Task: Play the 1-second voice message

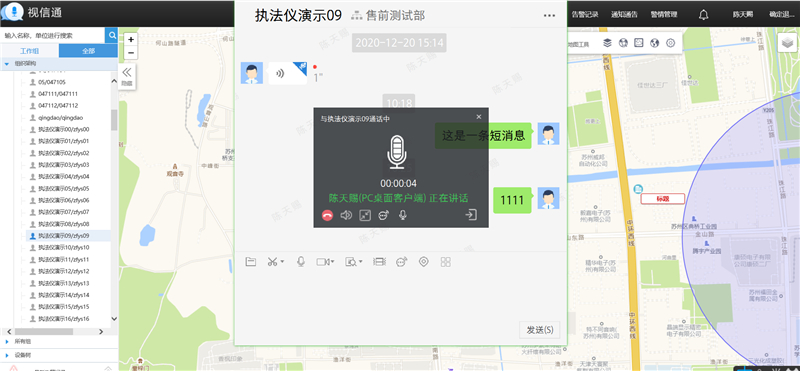Action: tap(288, 73)
